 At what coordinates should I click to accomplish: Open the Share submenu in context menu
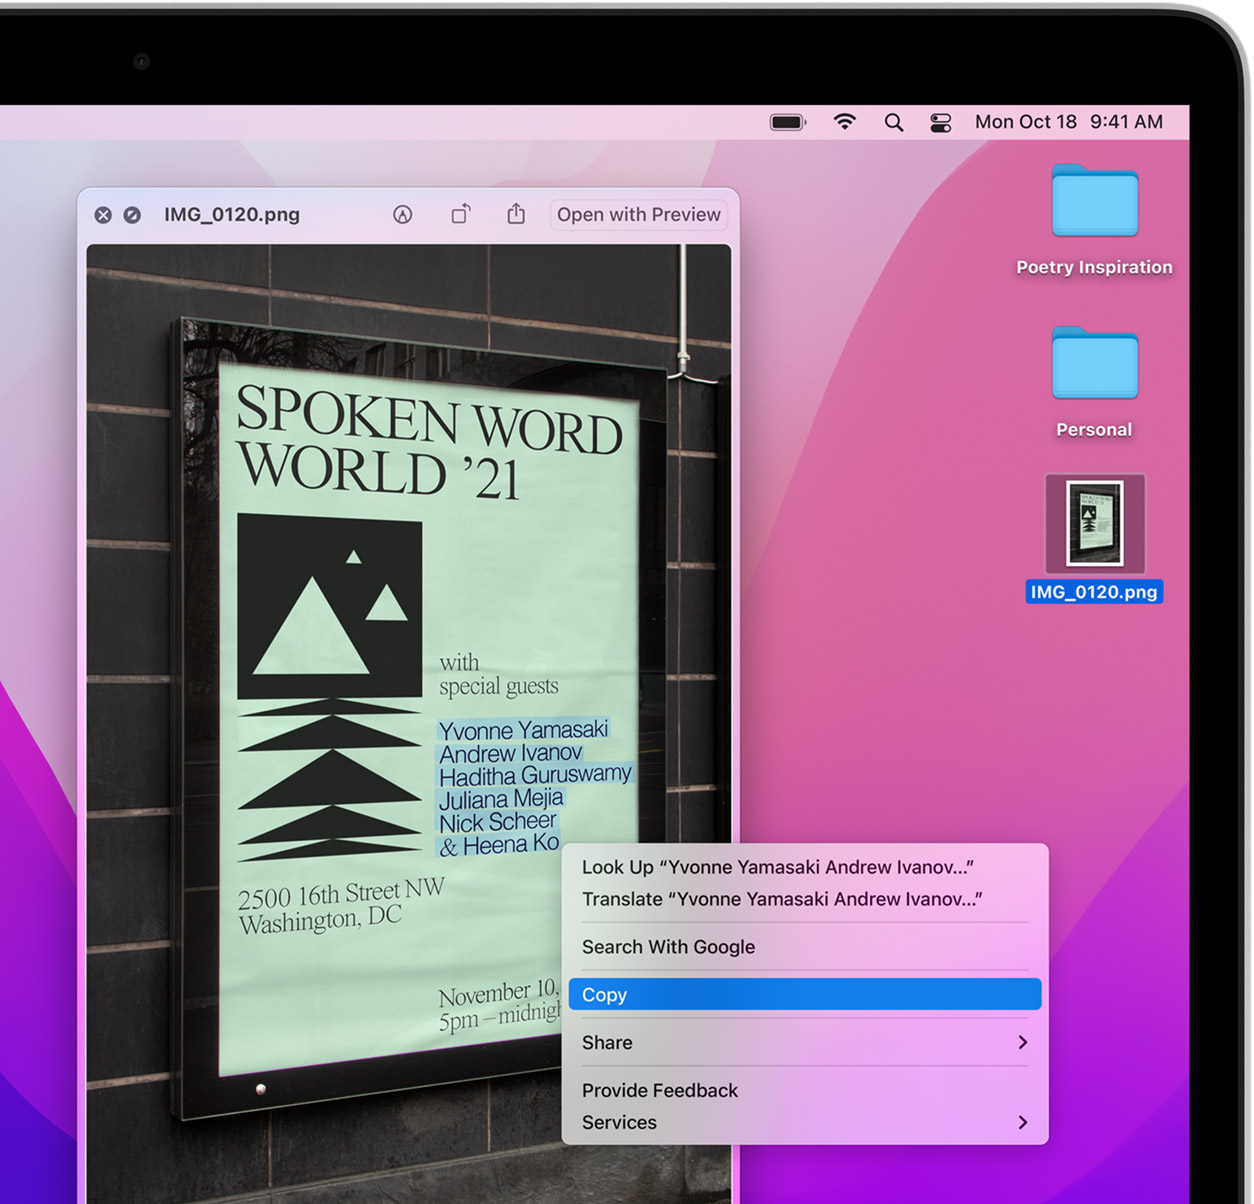(805, 1042)
